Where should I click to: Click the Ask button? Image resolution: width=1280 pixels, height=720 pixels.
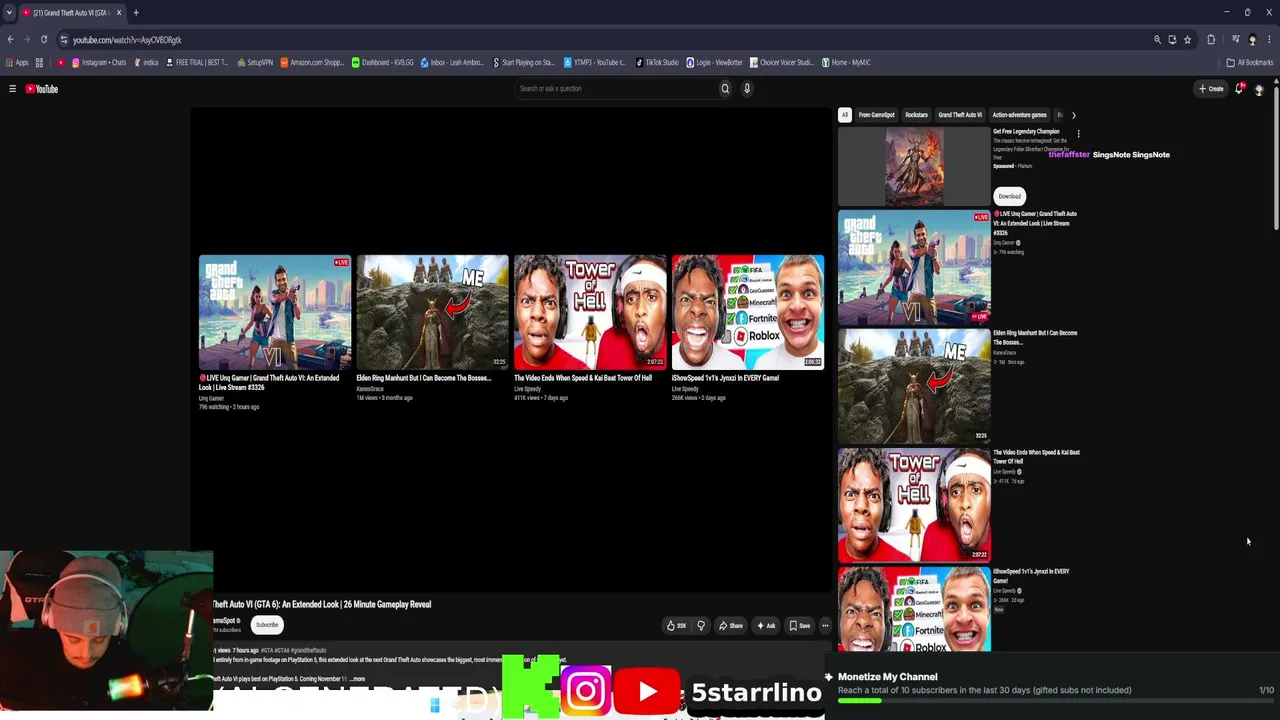767,626
